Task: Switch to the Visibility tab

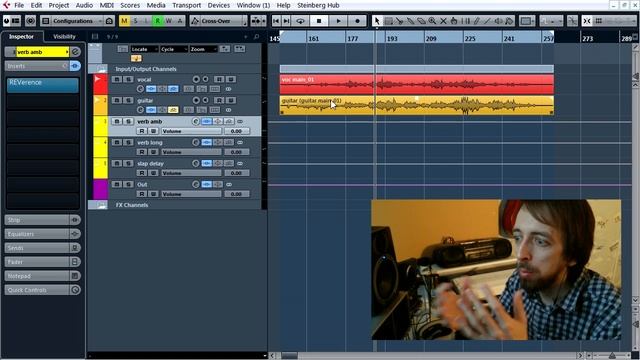Action: click(x=64, y=36)
